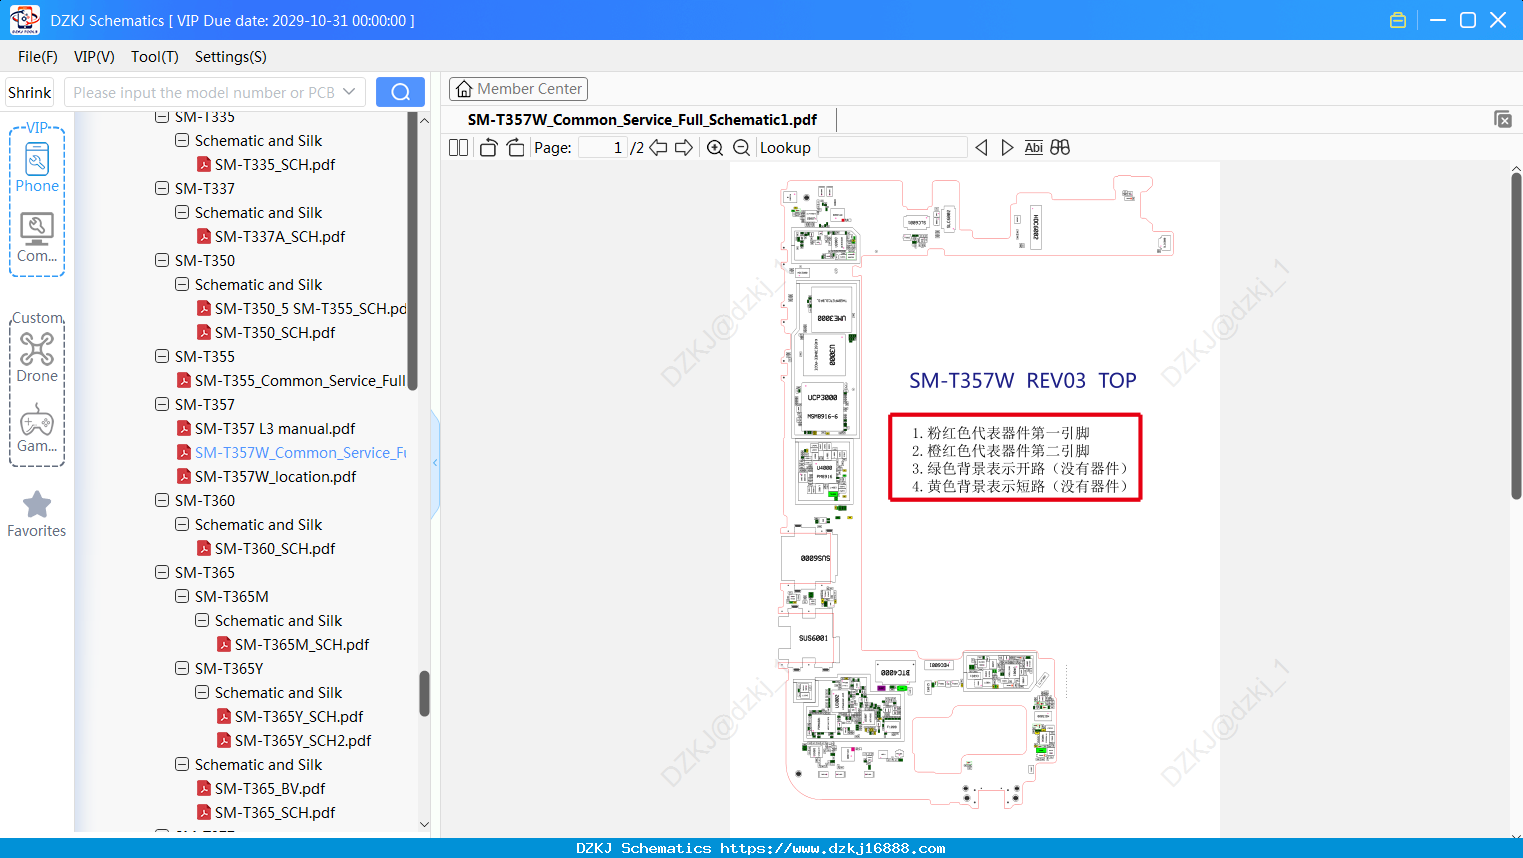This screenshot has width=1523, height=858.
Task: Select the SM-T357W_Common_Service_Full_Schematic1.pdf tab
Action: click(x=642, y=119)
